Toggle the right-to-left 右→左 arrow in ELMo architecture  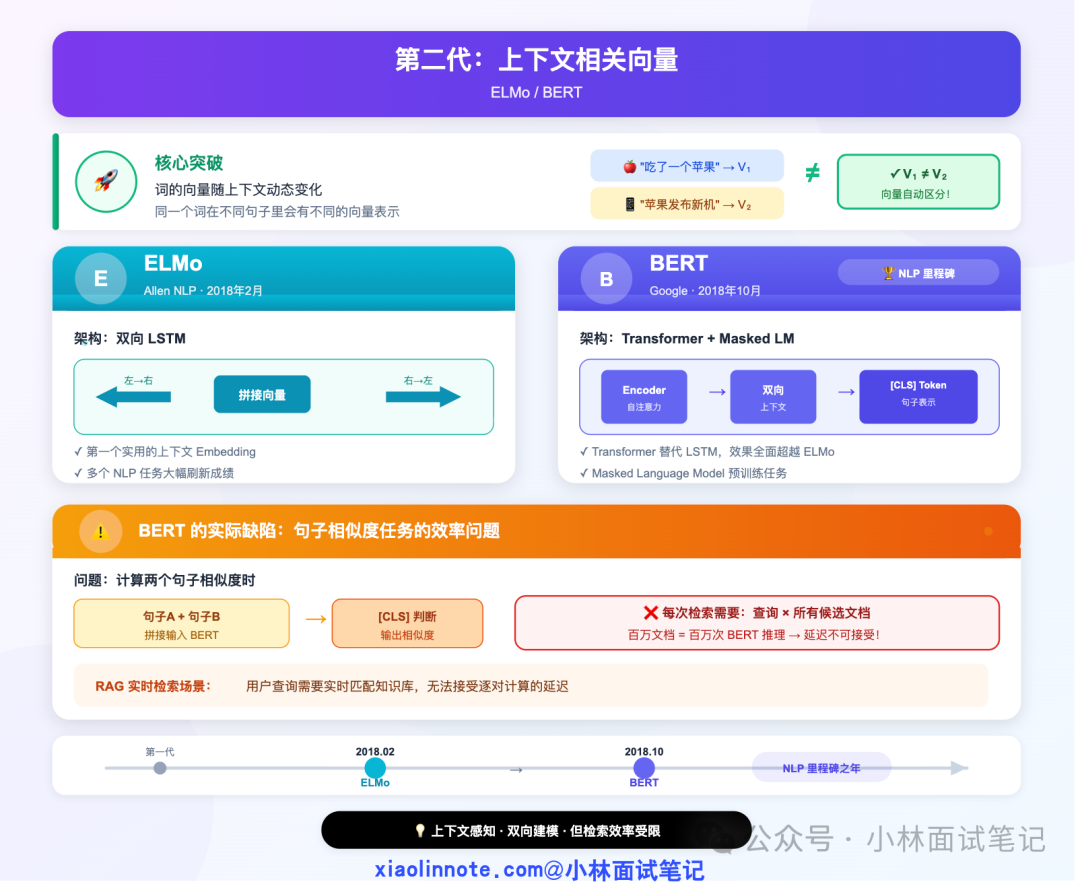click(x=425, y=396)
